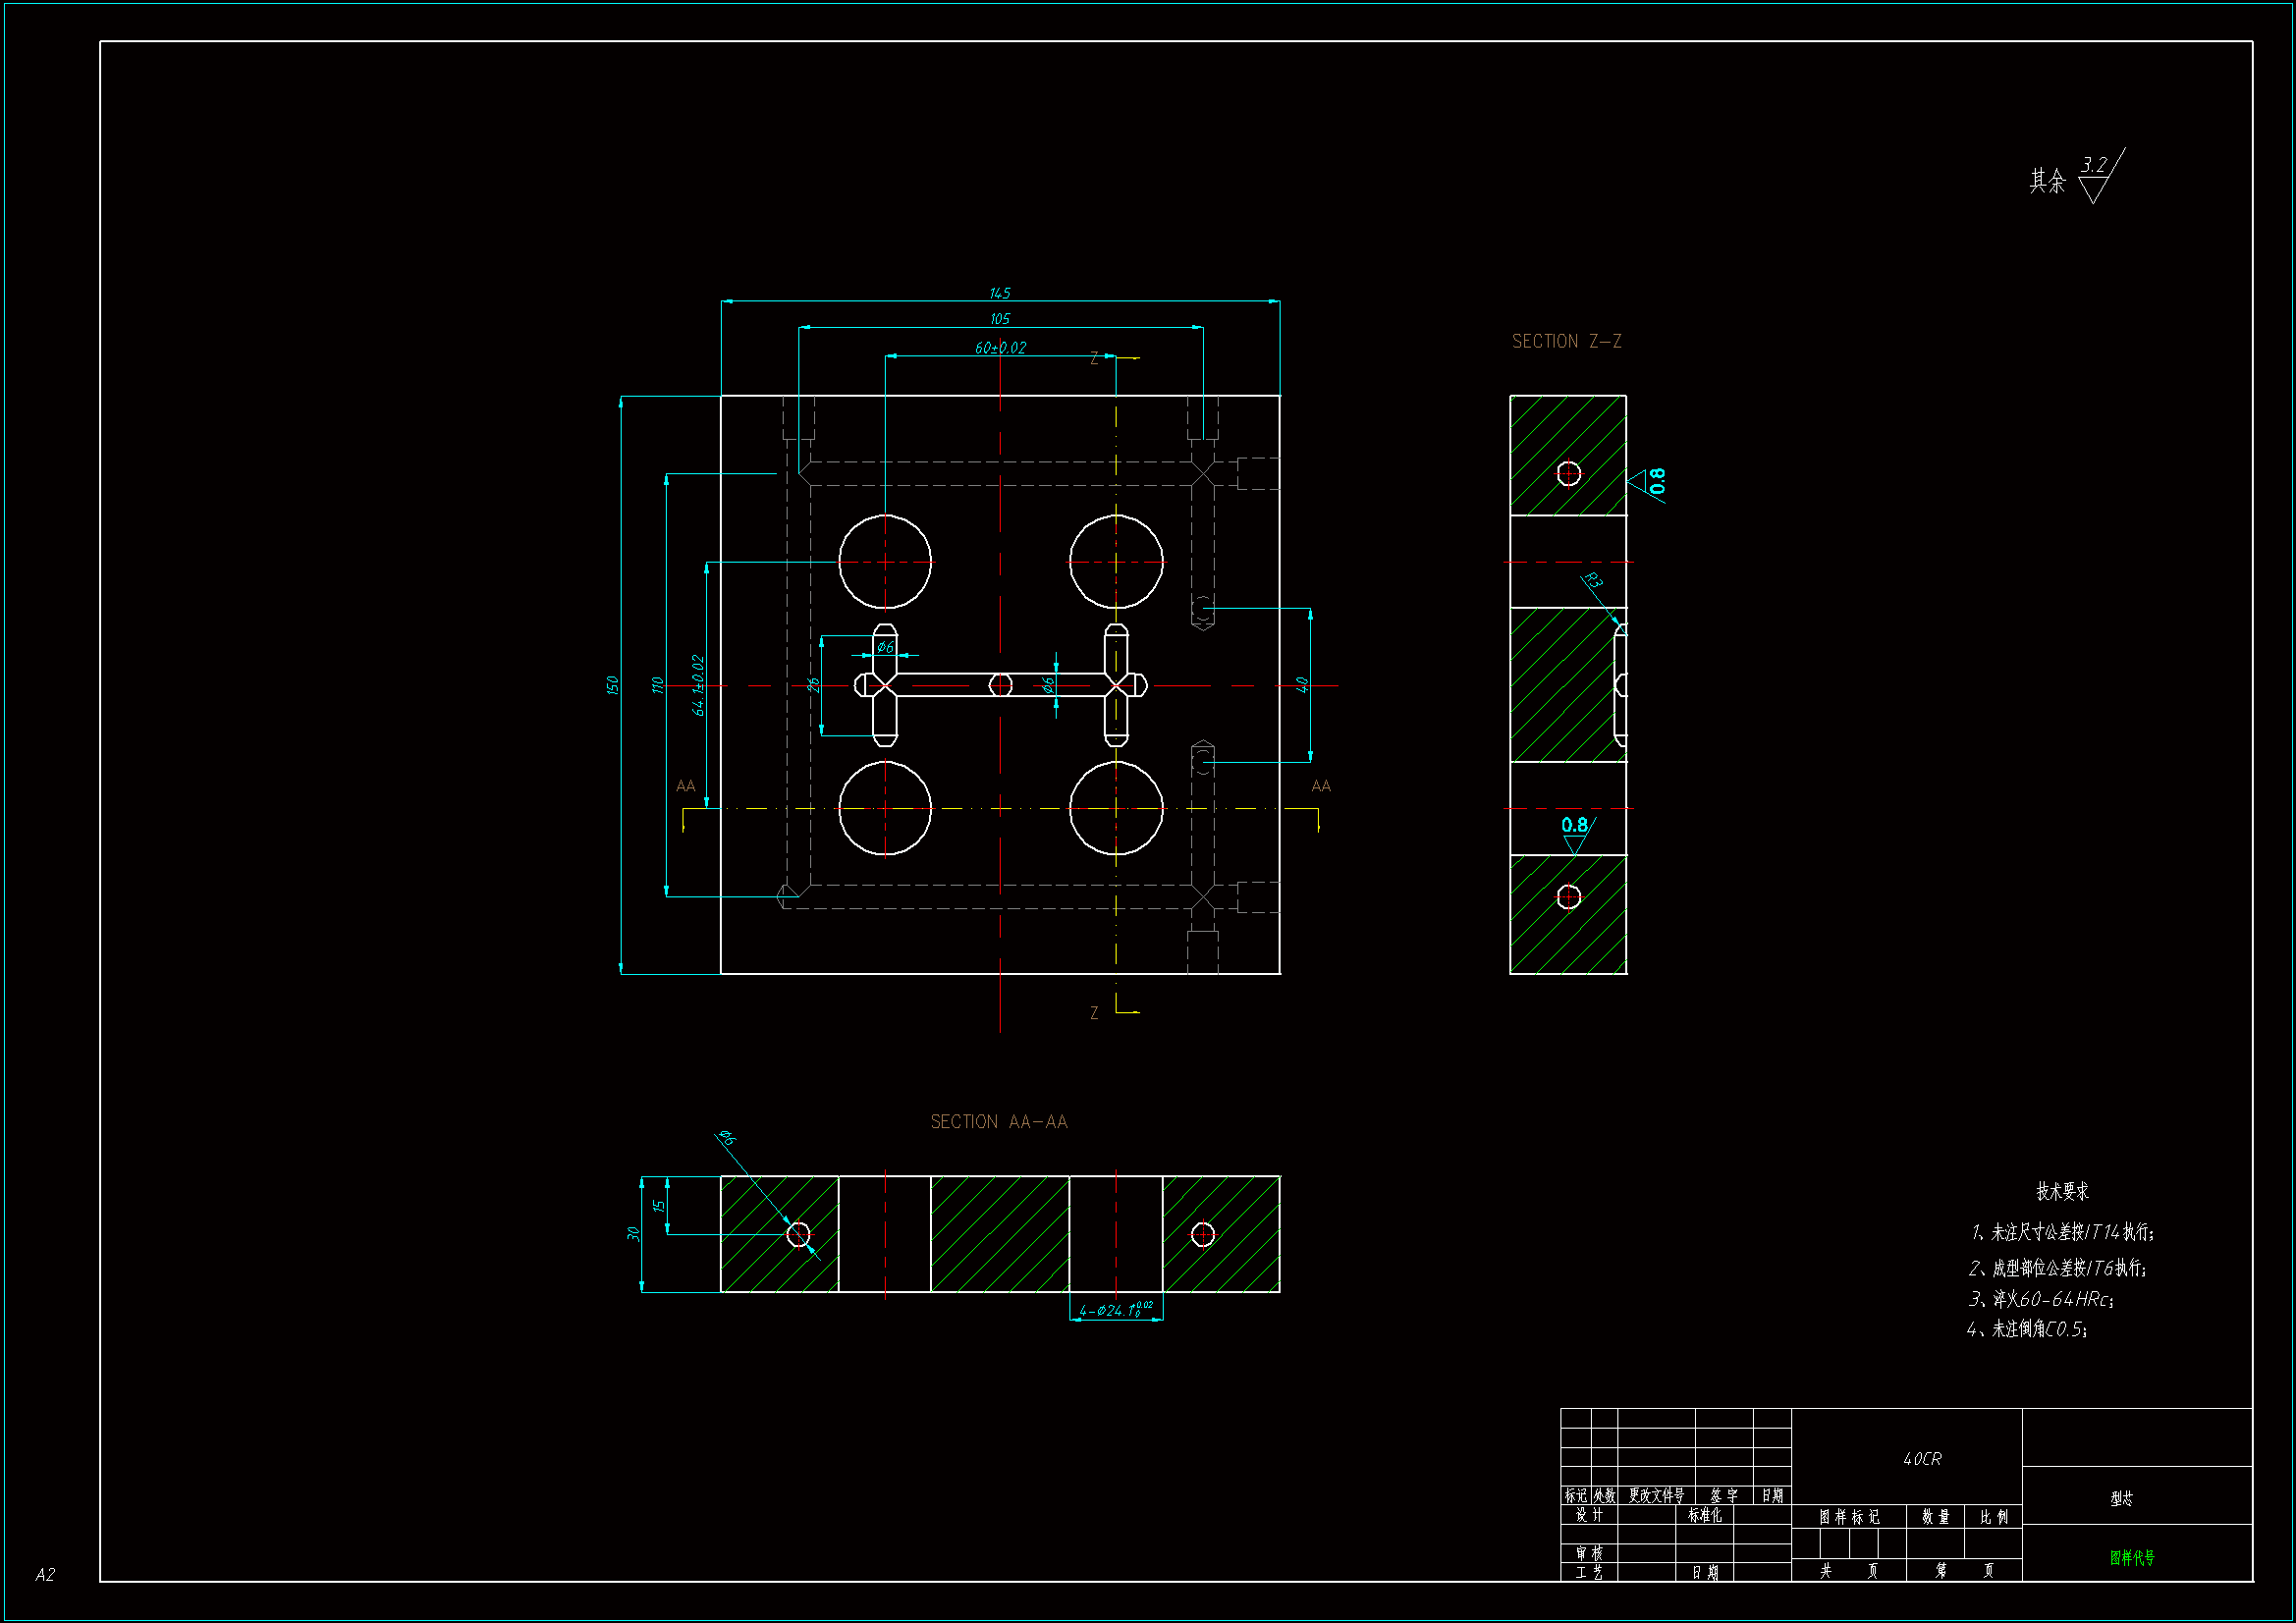Viewport: 2296px width, 1623px height.
Task: Click the 技术要求 heading text
Action: coord(2062,1191)
